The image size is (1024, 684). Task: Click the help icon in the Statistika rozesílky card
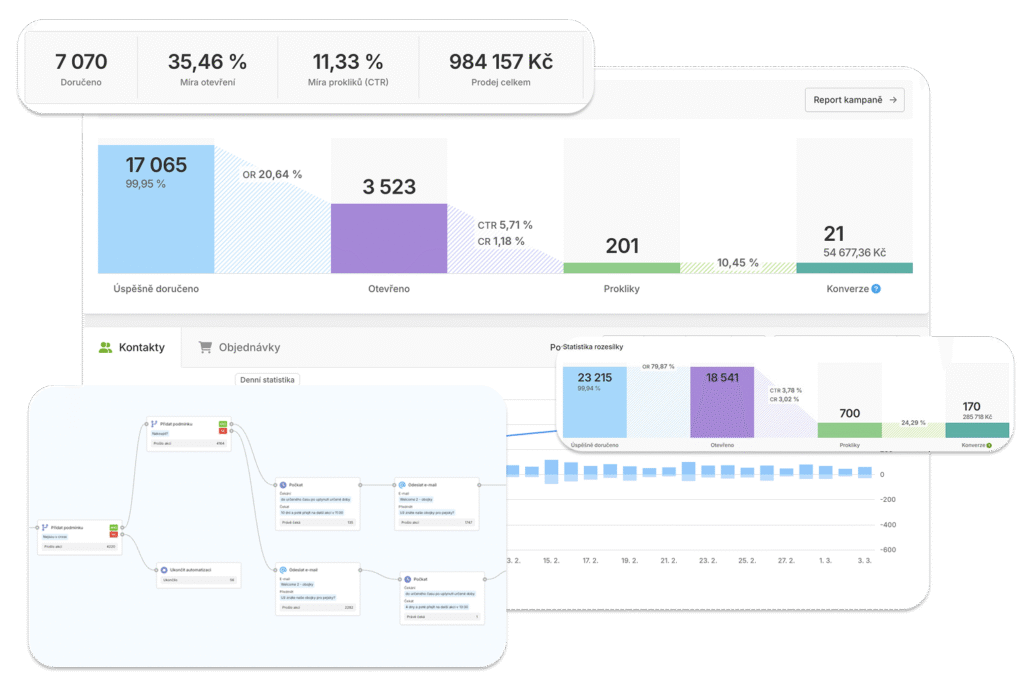[991, 444]
